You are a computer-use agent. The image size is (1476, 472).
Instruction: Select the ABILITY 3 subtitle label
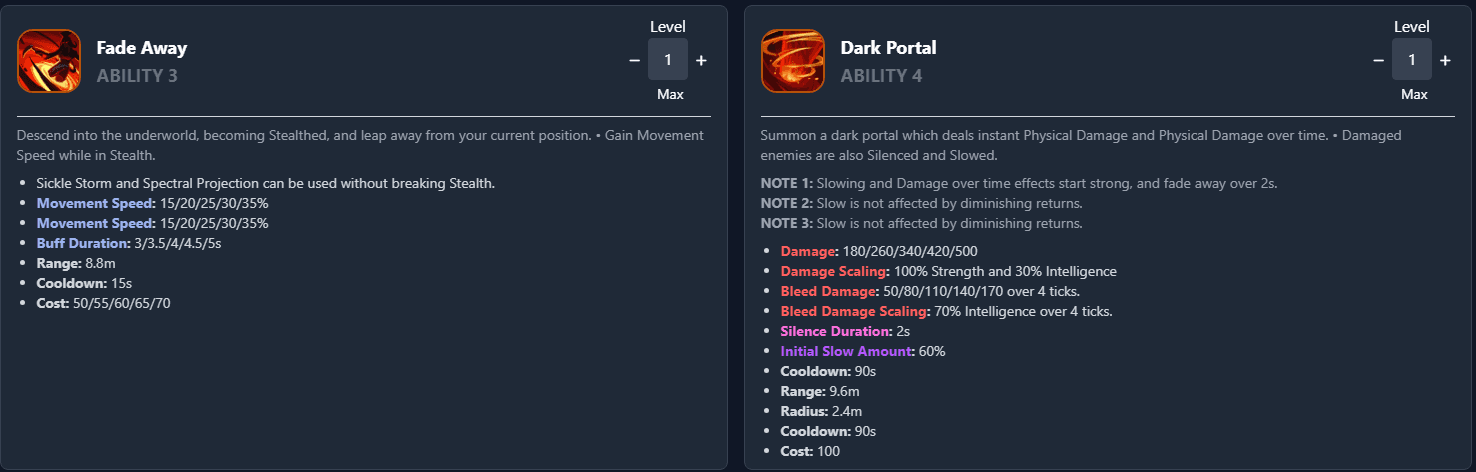[137, 75]
